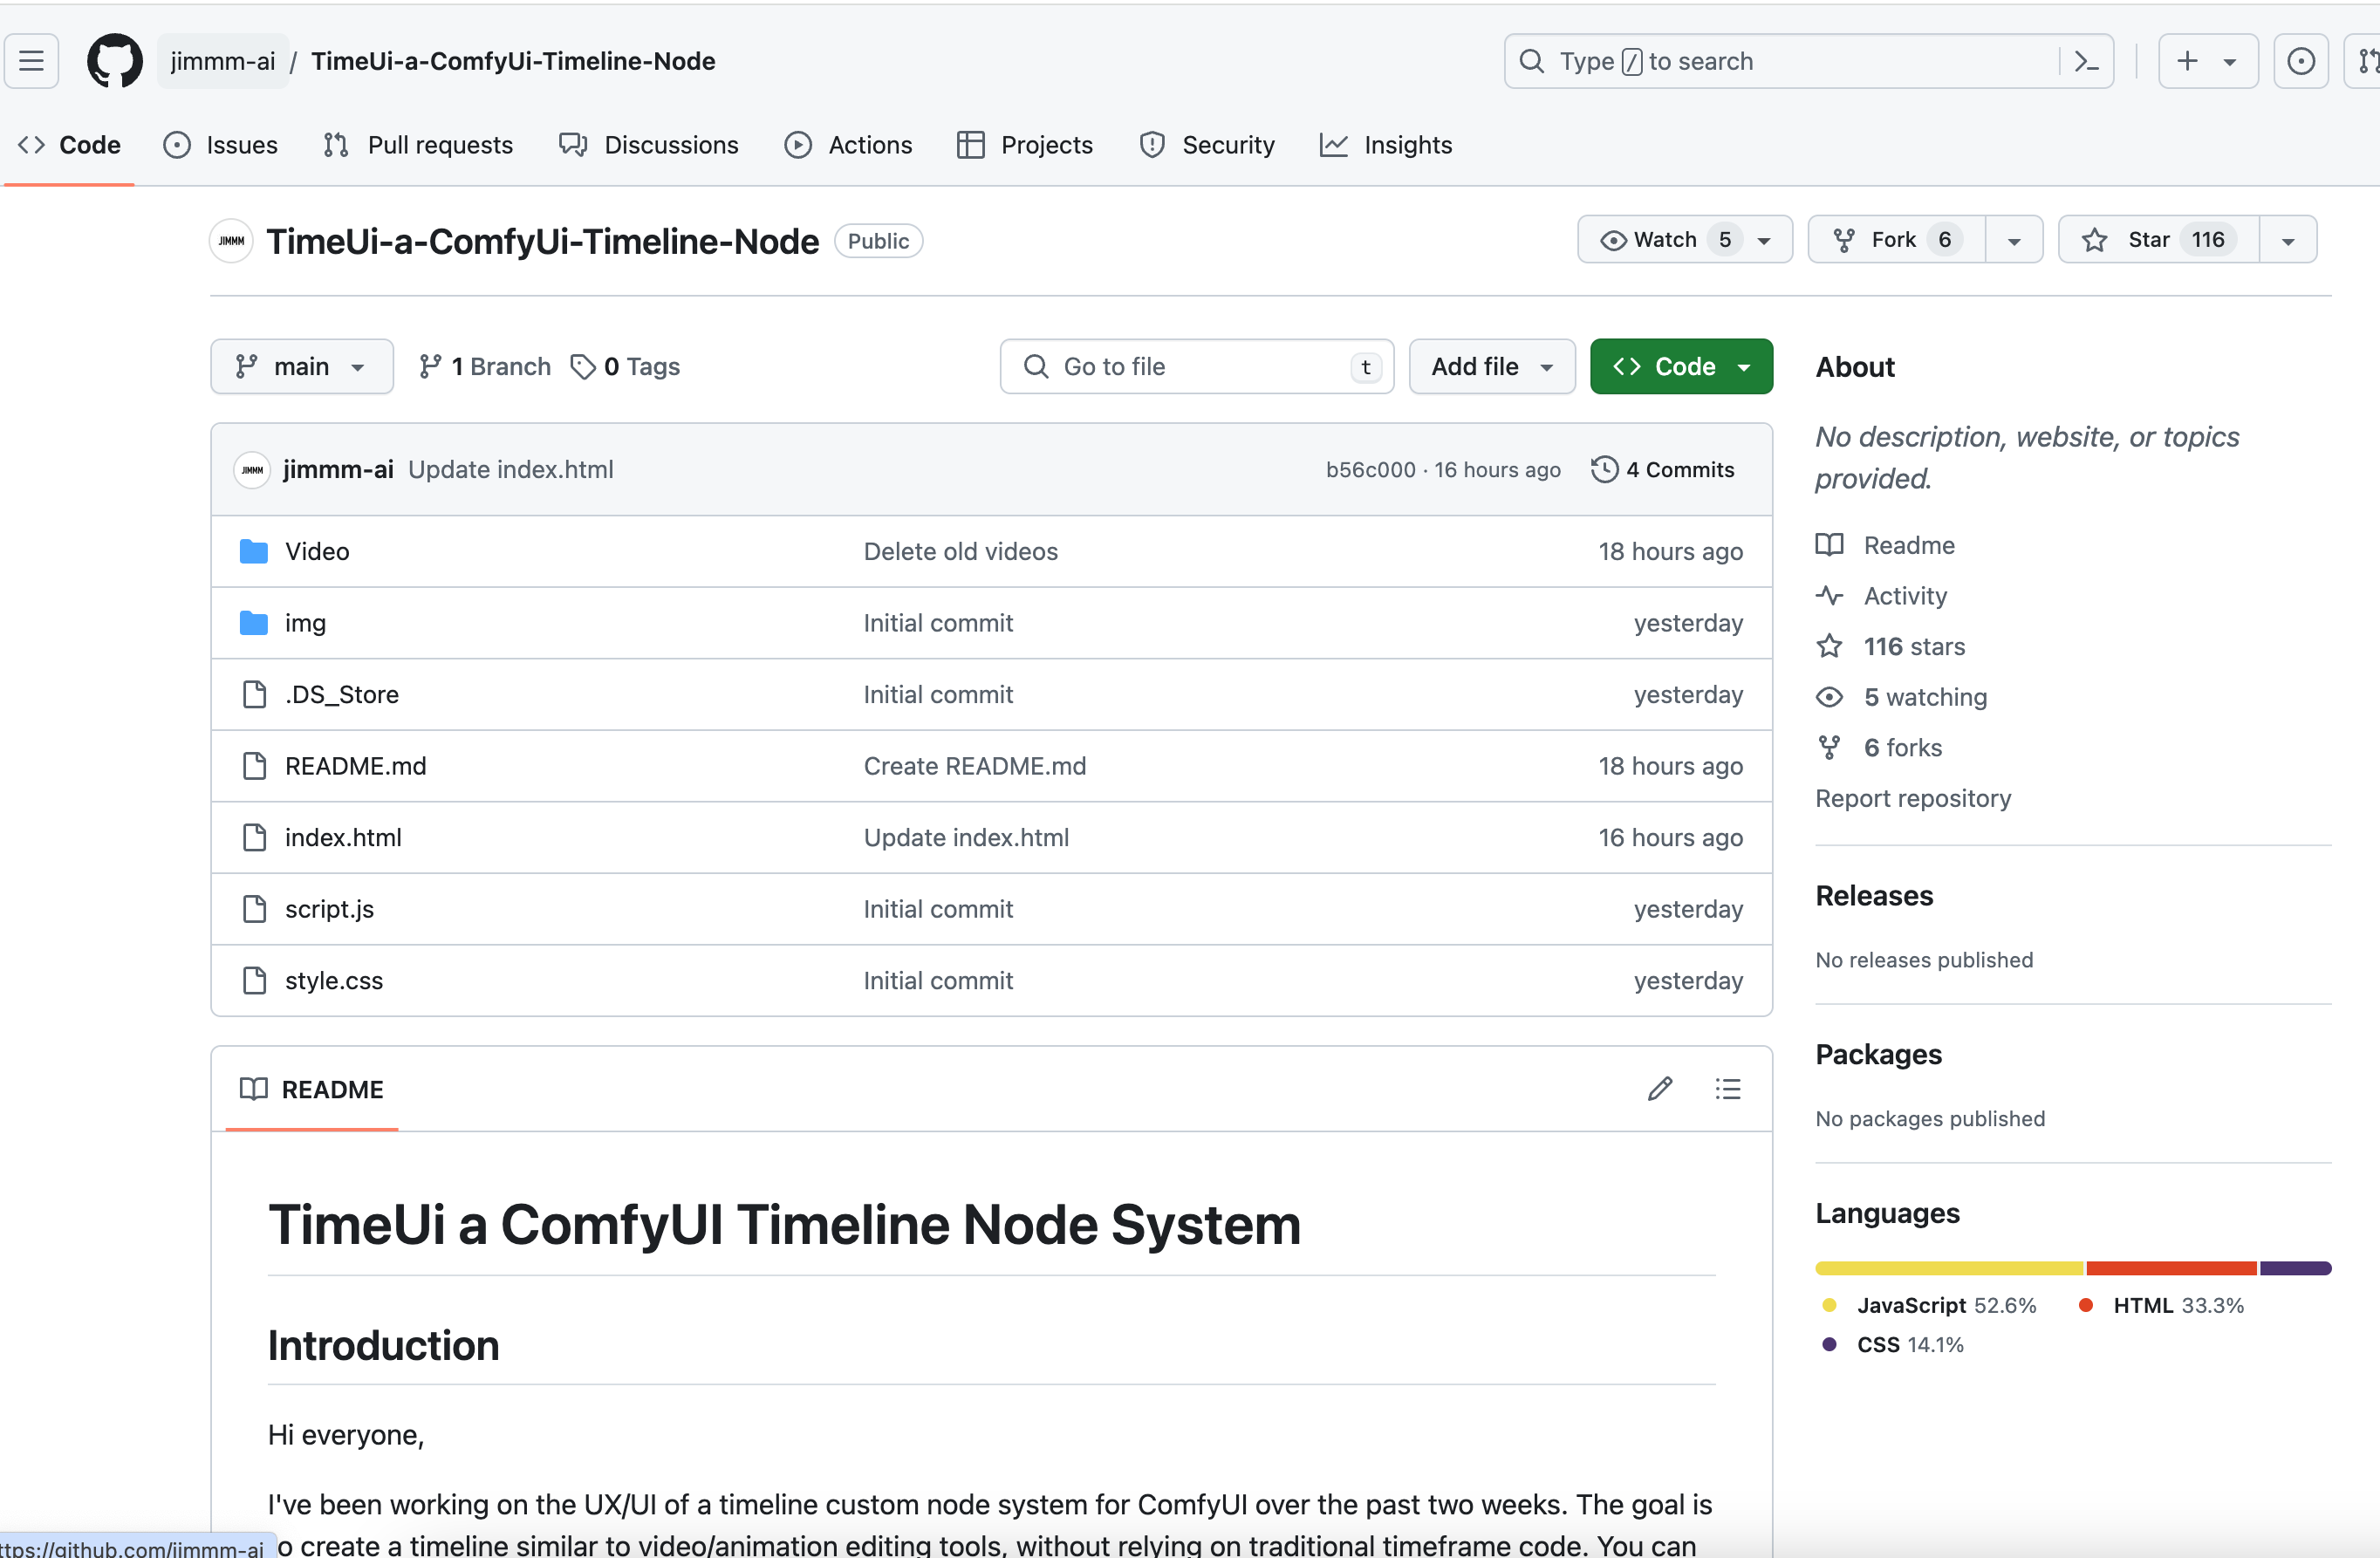Open the Delete old videos commit message
The width and height of the screenshot is (2380, 1558).
960,551
